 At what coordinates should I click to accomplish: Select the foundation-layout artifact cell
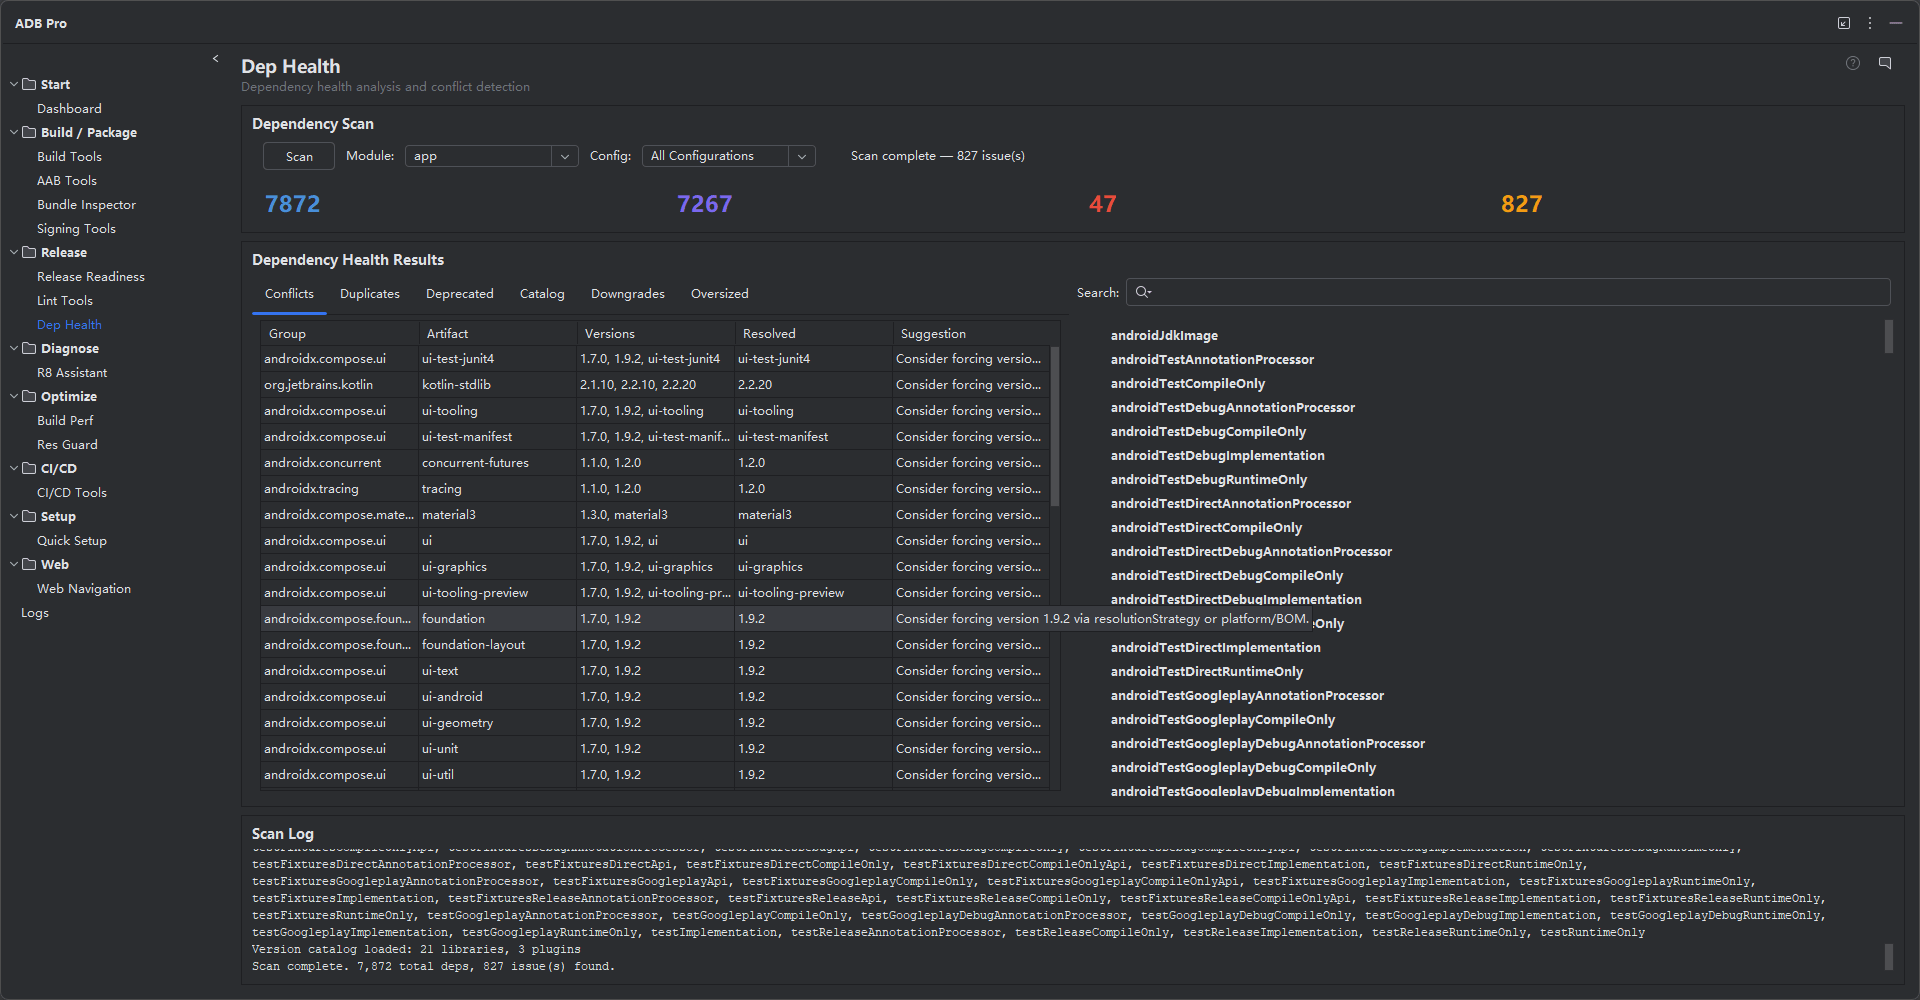497,644
